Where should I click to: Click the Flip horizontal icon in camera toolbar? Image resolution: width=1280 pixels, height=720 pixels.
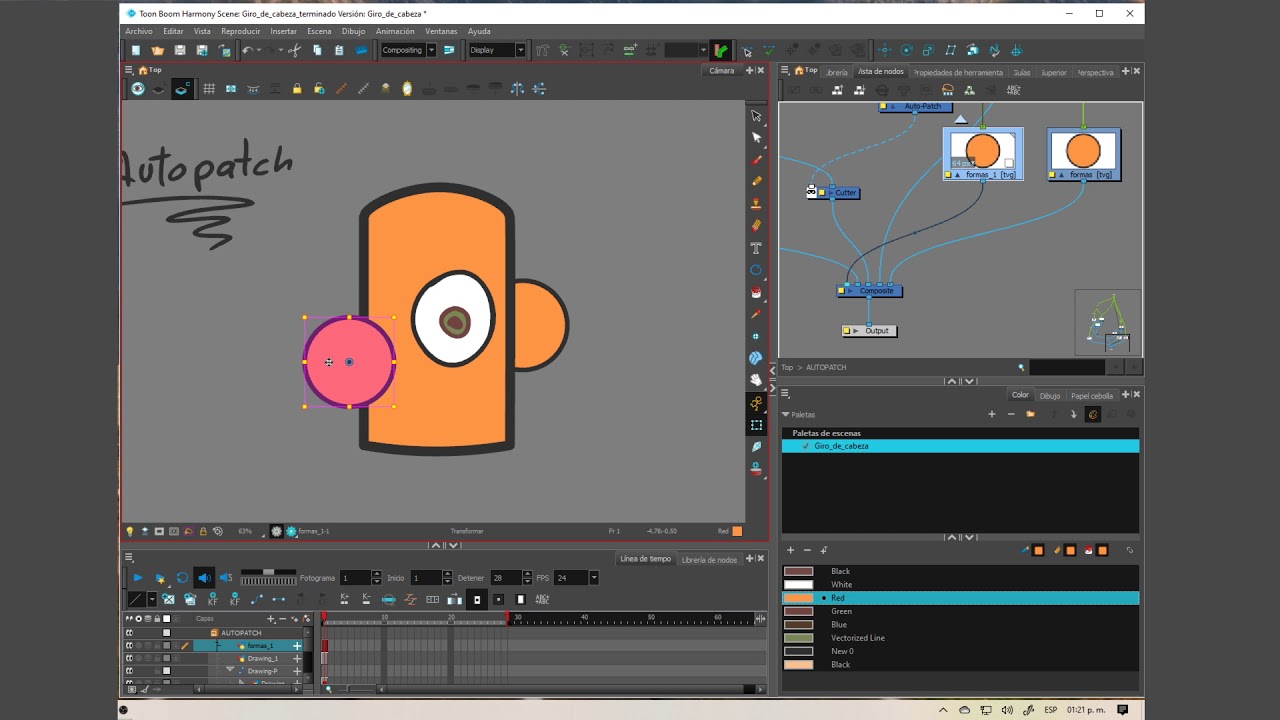click(x=517, y=89)
